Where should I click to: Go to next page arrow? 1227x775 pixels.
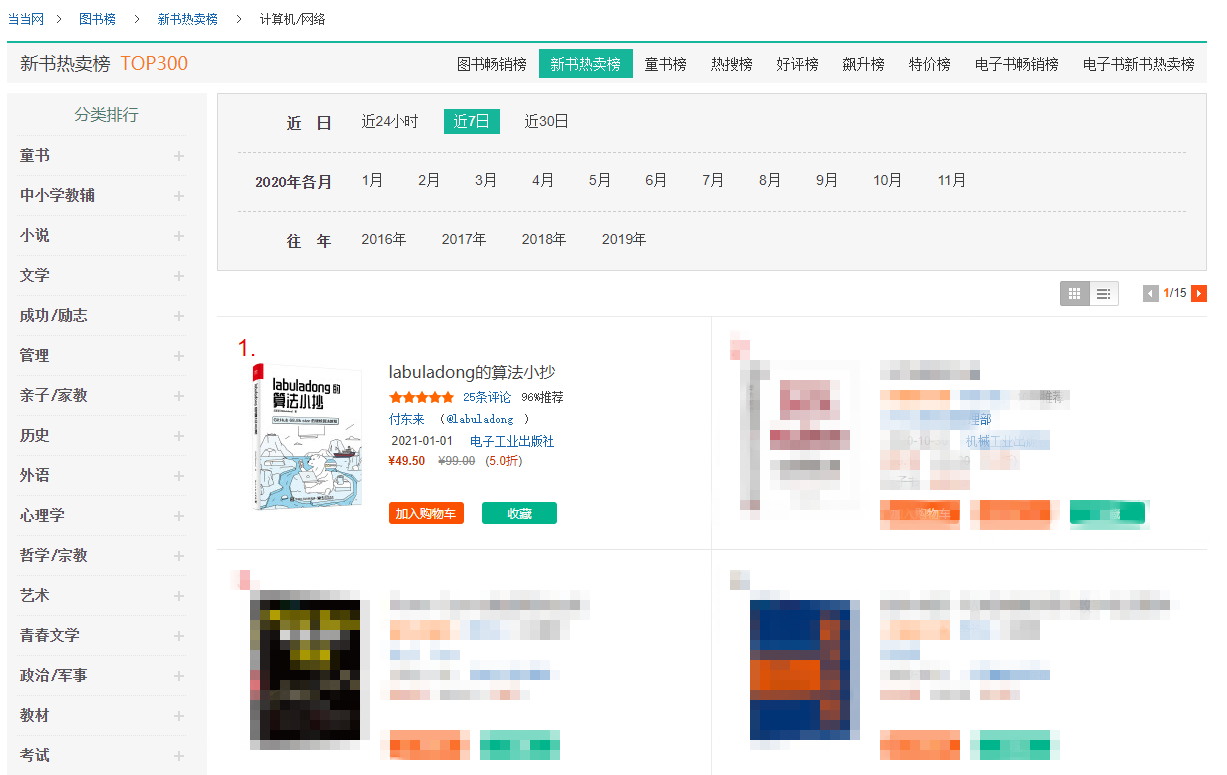(1199, 293)
